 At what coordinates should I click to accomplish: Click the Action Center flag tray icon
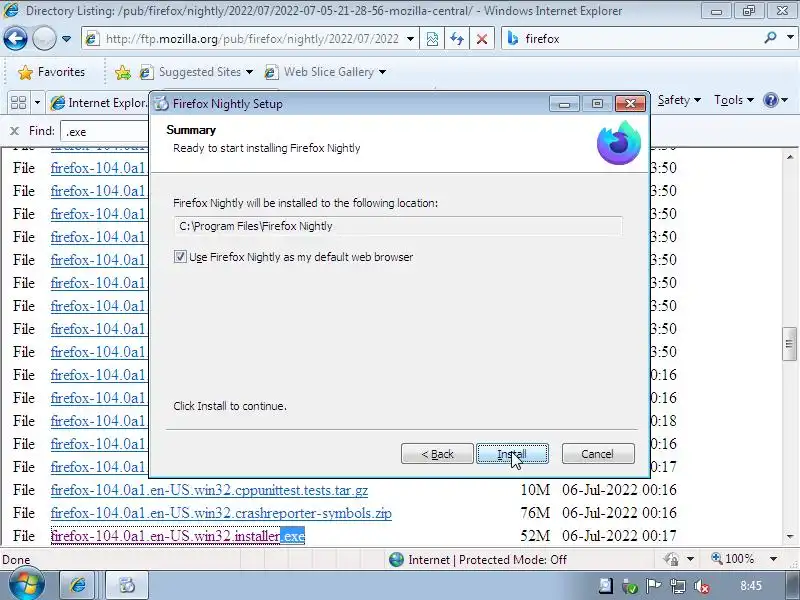[x=653, y=586]
